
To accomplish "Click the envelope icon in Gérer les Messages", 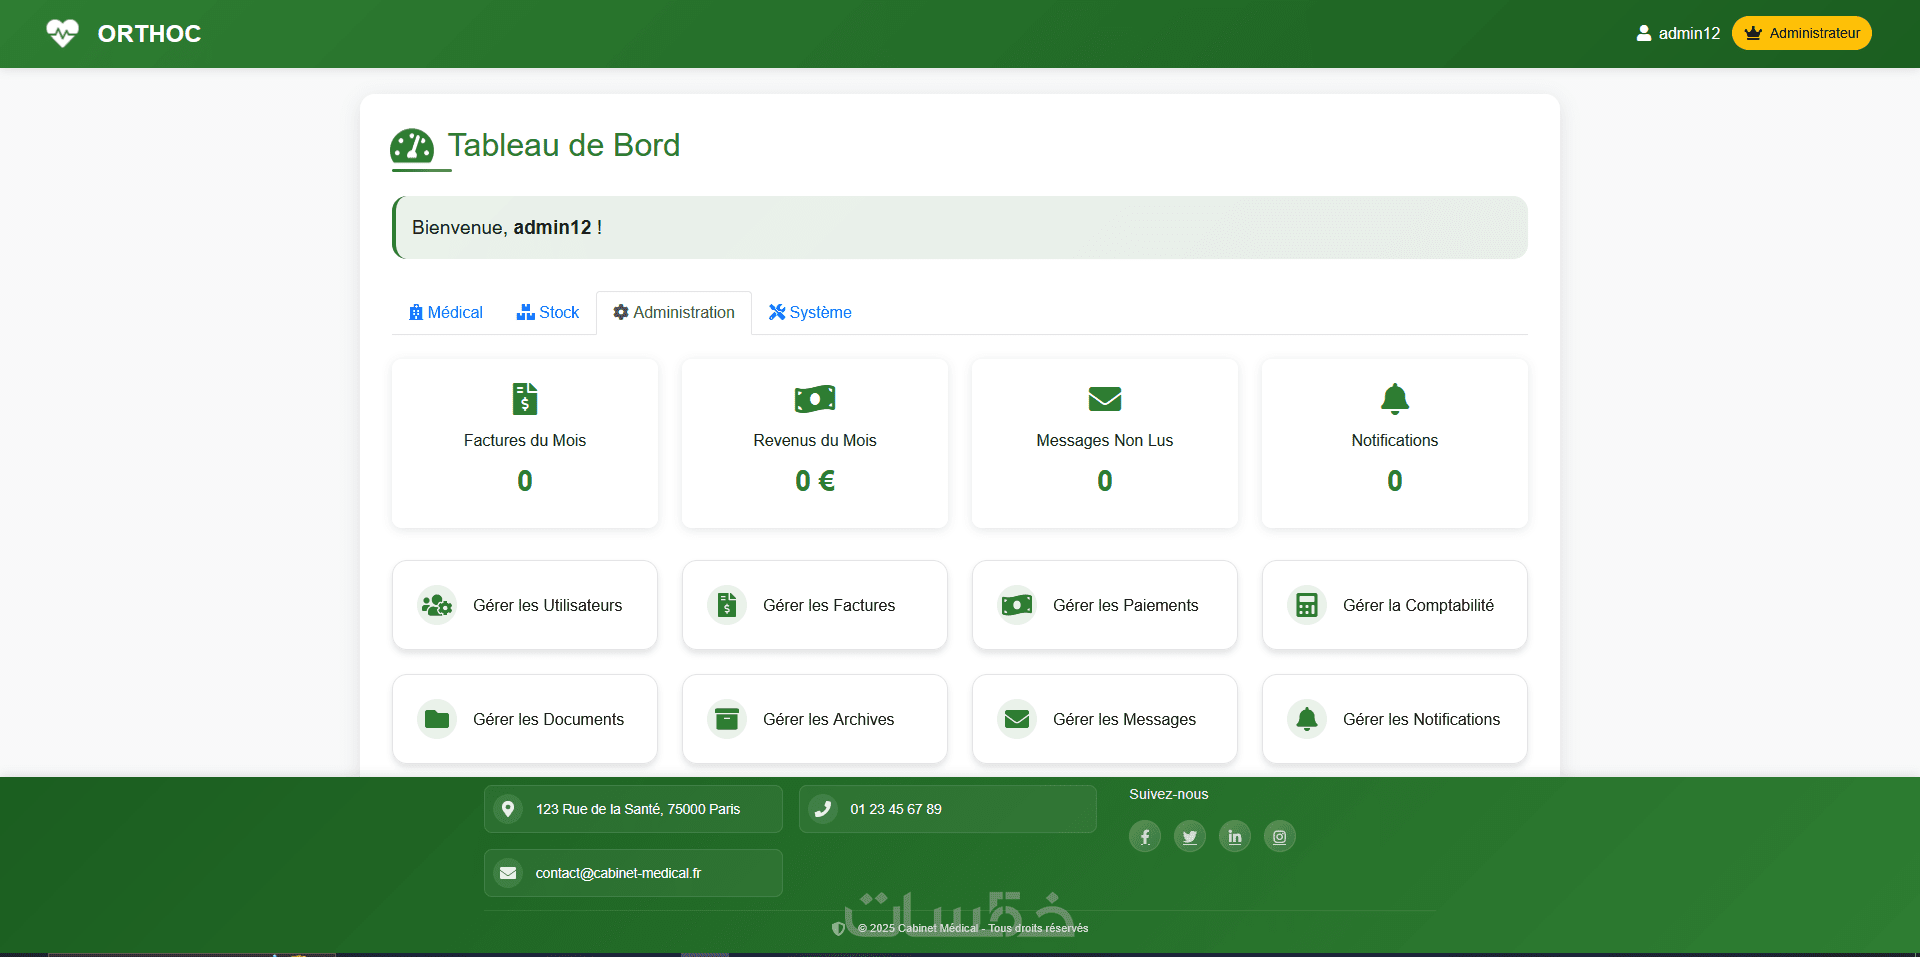I will [x=1017, y=719].
